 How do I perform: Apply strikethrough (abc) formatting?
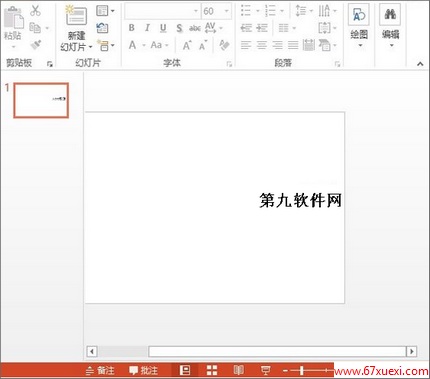point(195,28)
